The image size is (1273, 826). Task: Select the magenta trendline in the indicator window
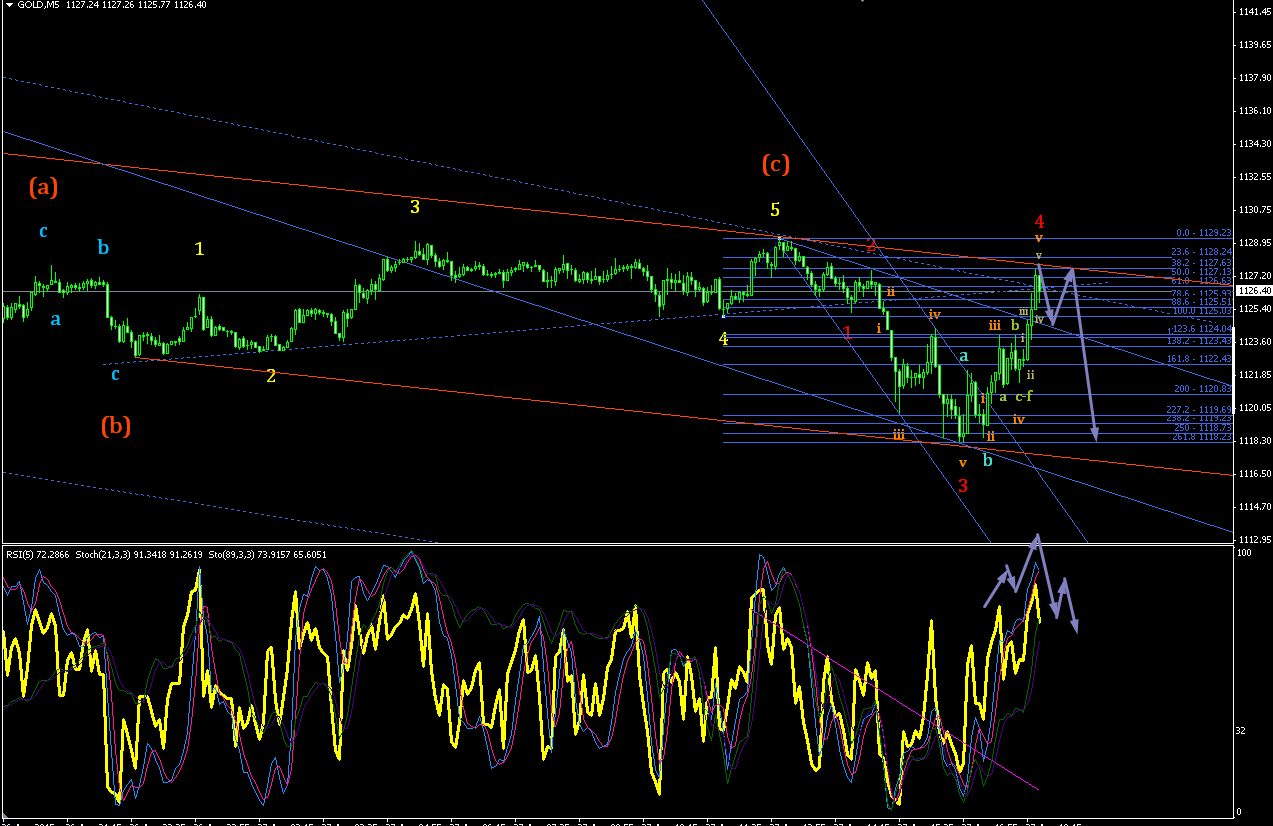[905, 706]
